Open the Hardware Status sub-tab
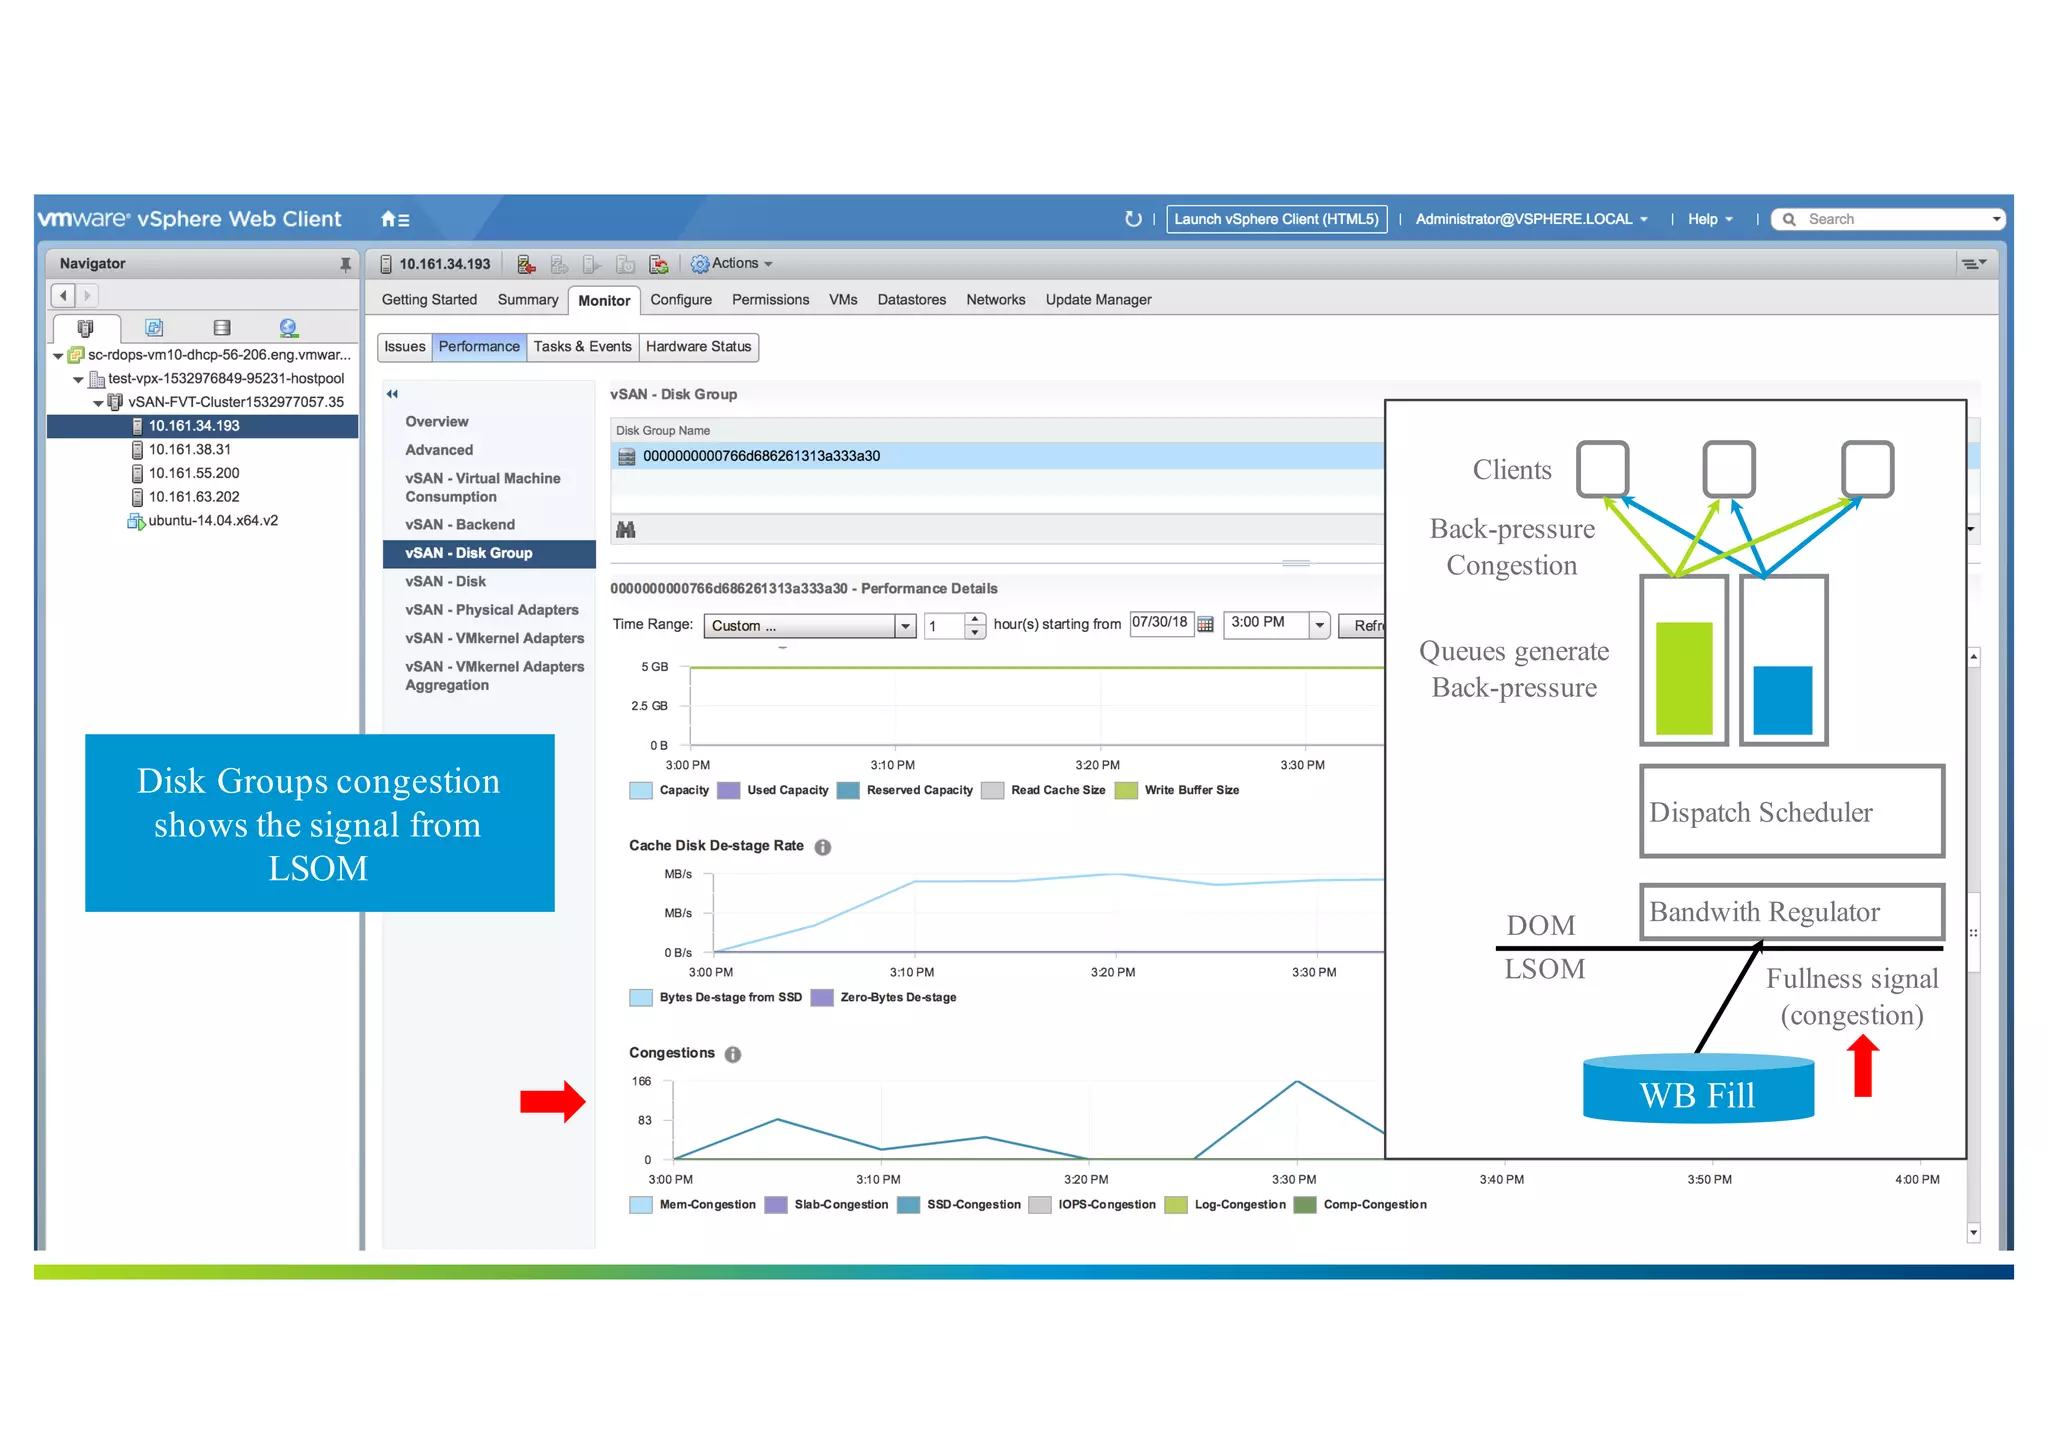2048x1447 pixels. pyautogui.click(x=698, y=347)
